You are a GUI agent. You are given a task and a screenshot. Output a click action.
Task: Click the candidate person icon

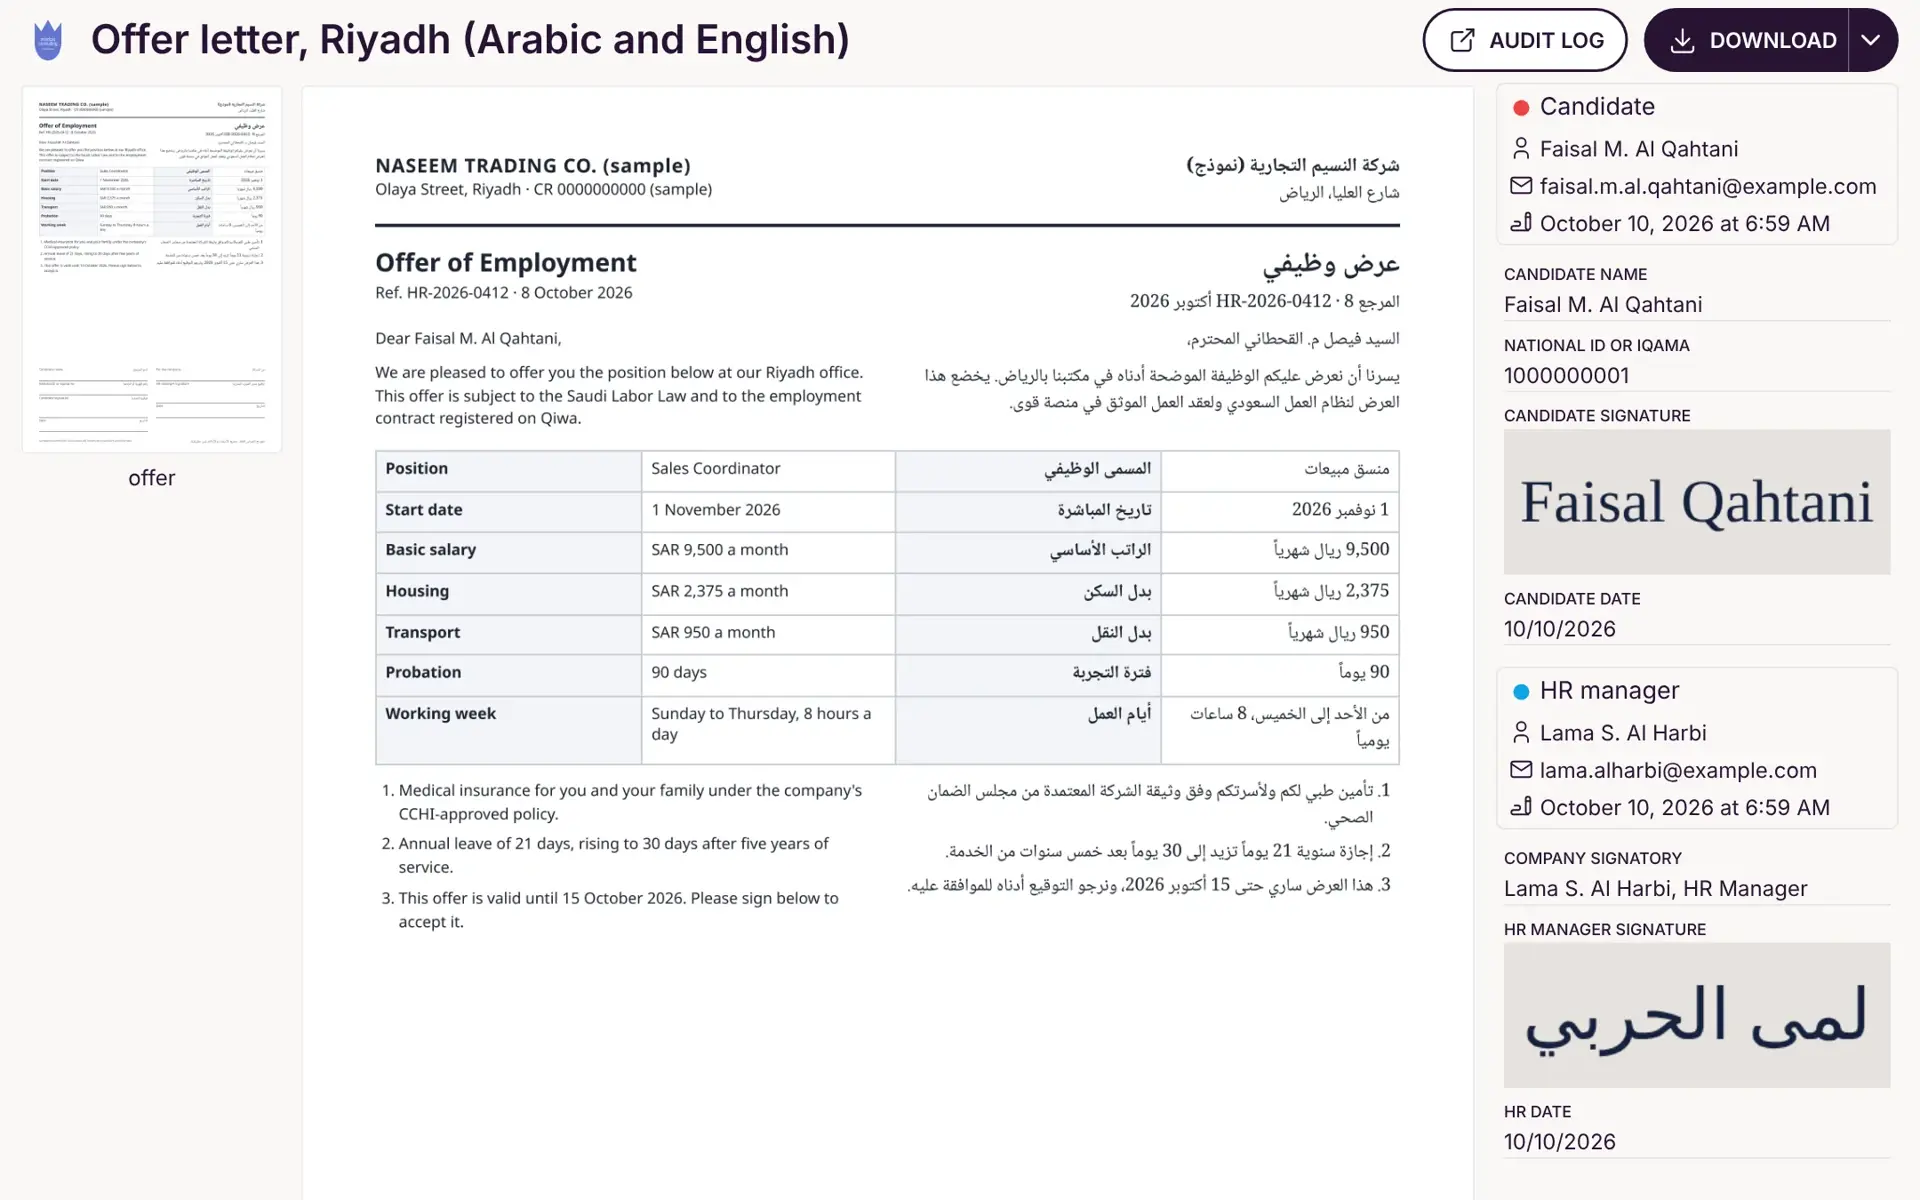(x=1521, y=149)
